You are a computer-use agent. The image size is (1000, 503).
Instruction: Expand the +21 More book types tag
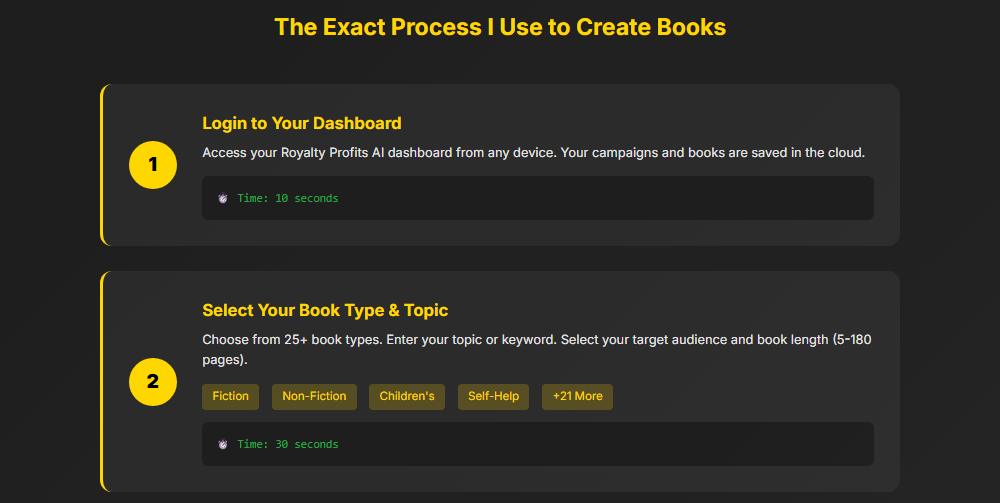577,396
